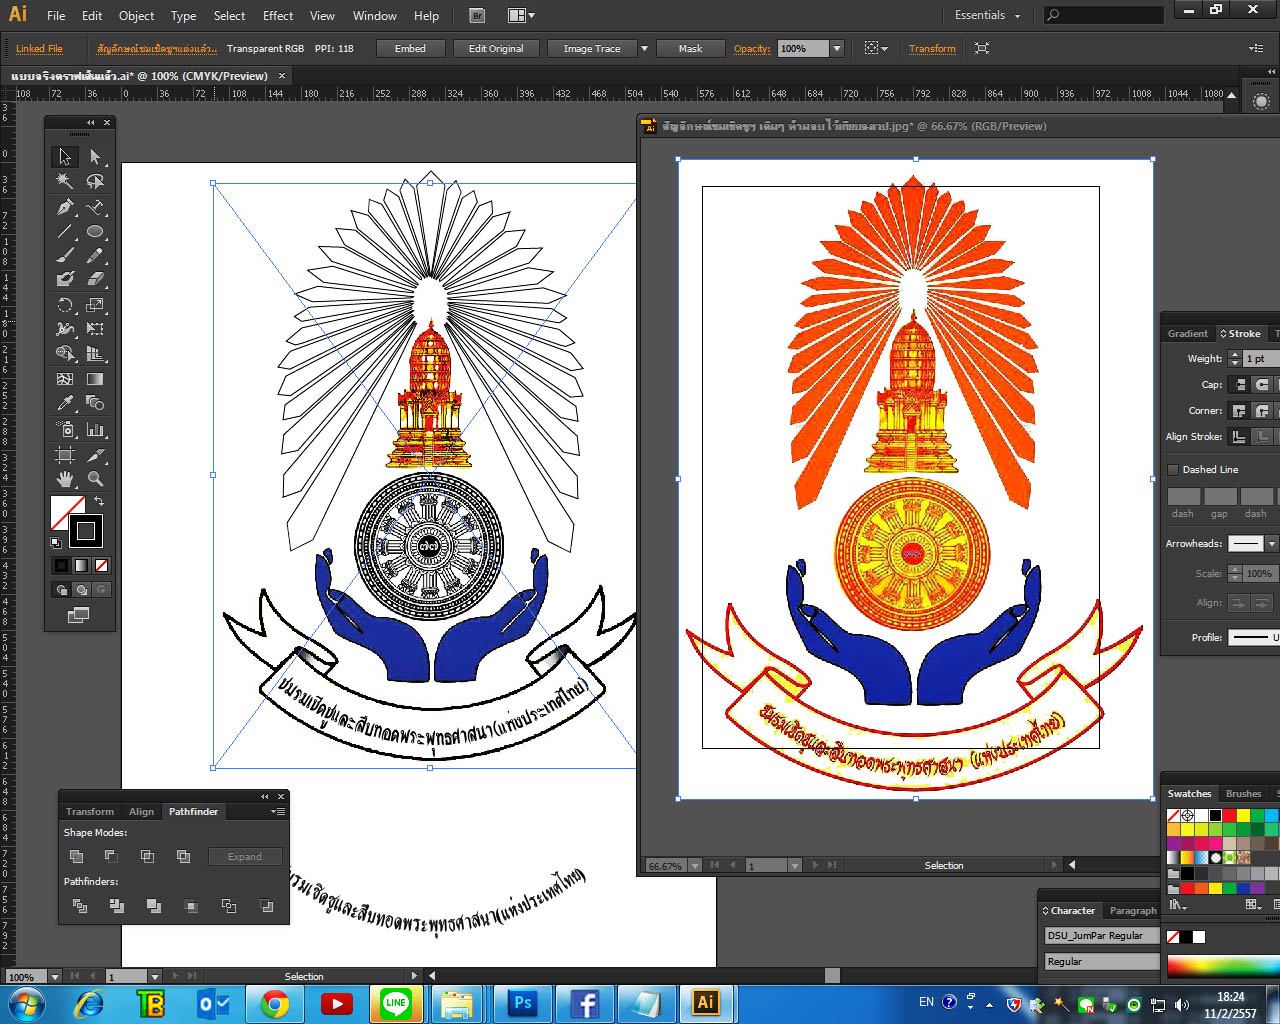Set fill mode to Color in the Tools panel
Image resolution: width=1280 pixels, height=1024 pixels.
(61, 565)
